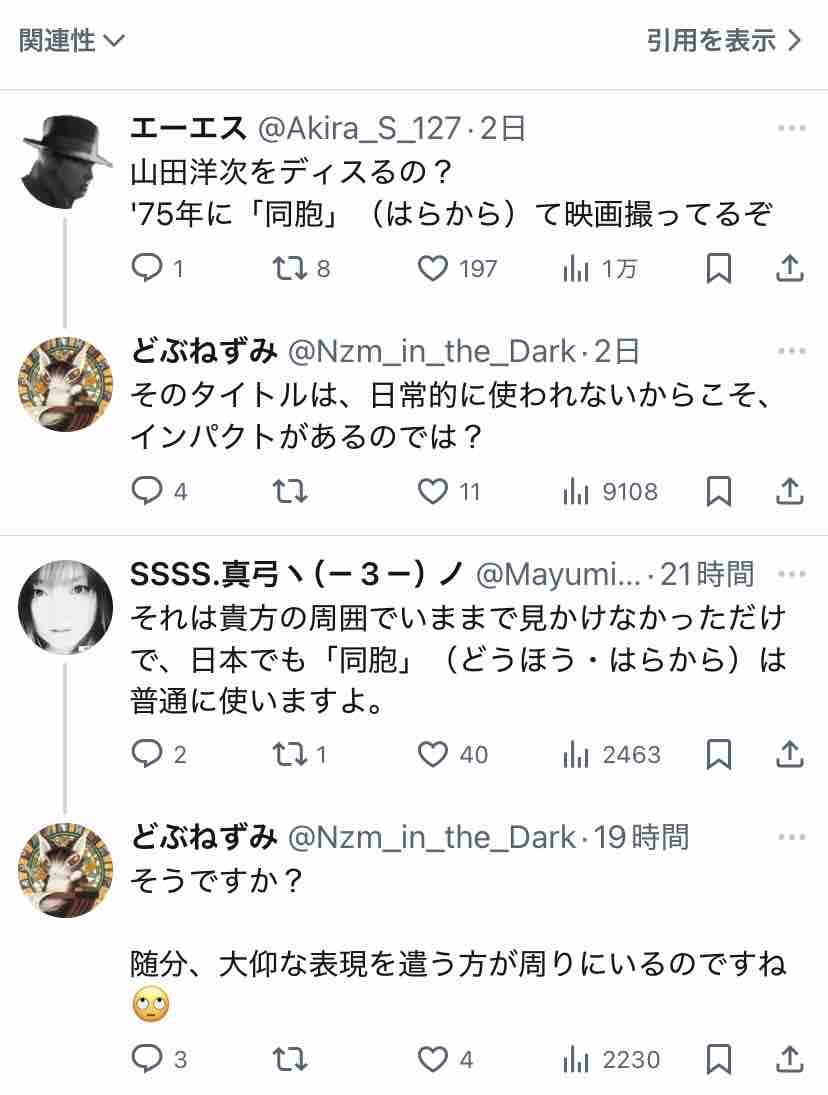Reply to どぶねずみ's tweet with 4 replies
The width and height of the screenshot is (828, 1095).
coord(147,492)
